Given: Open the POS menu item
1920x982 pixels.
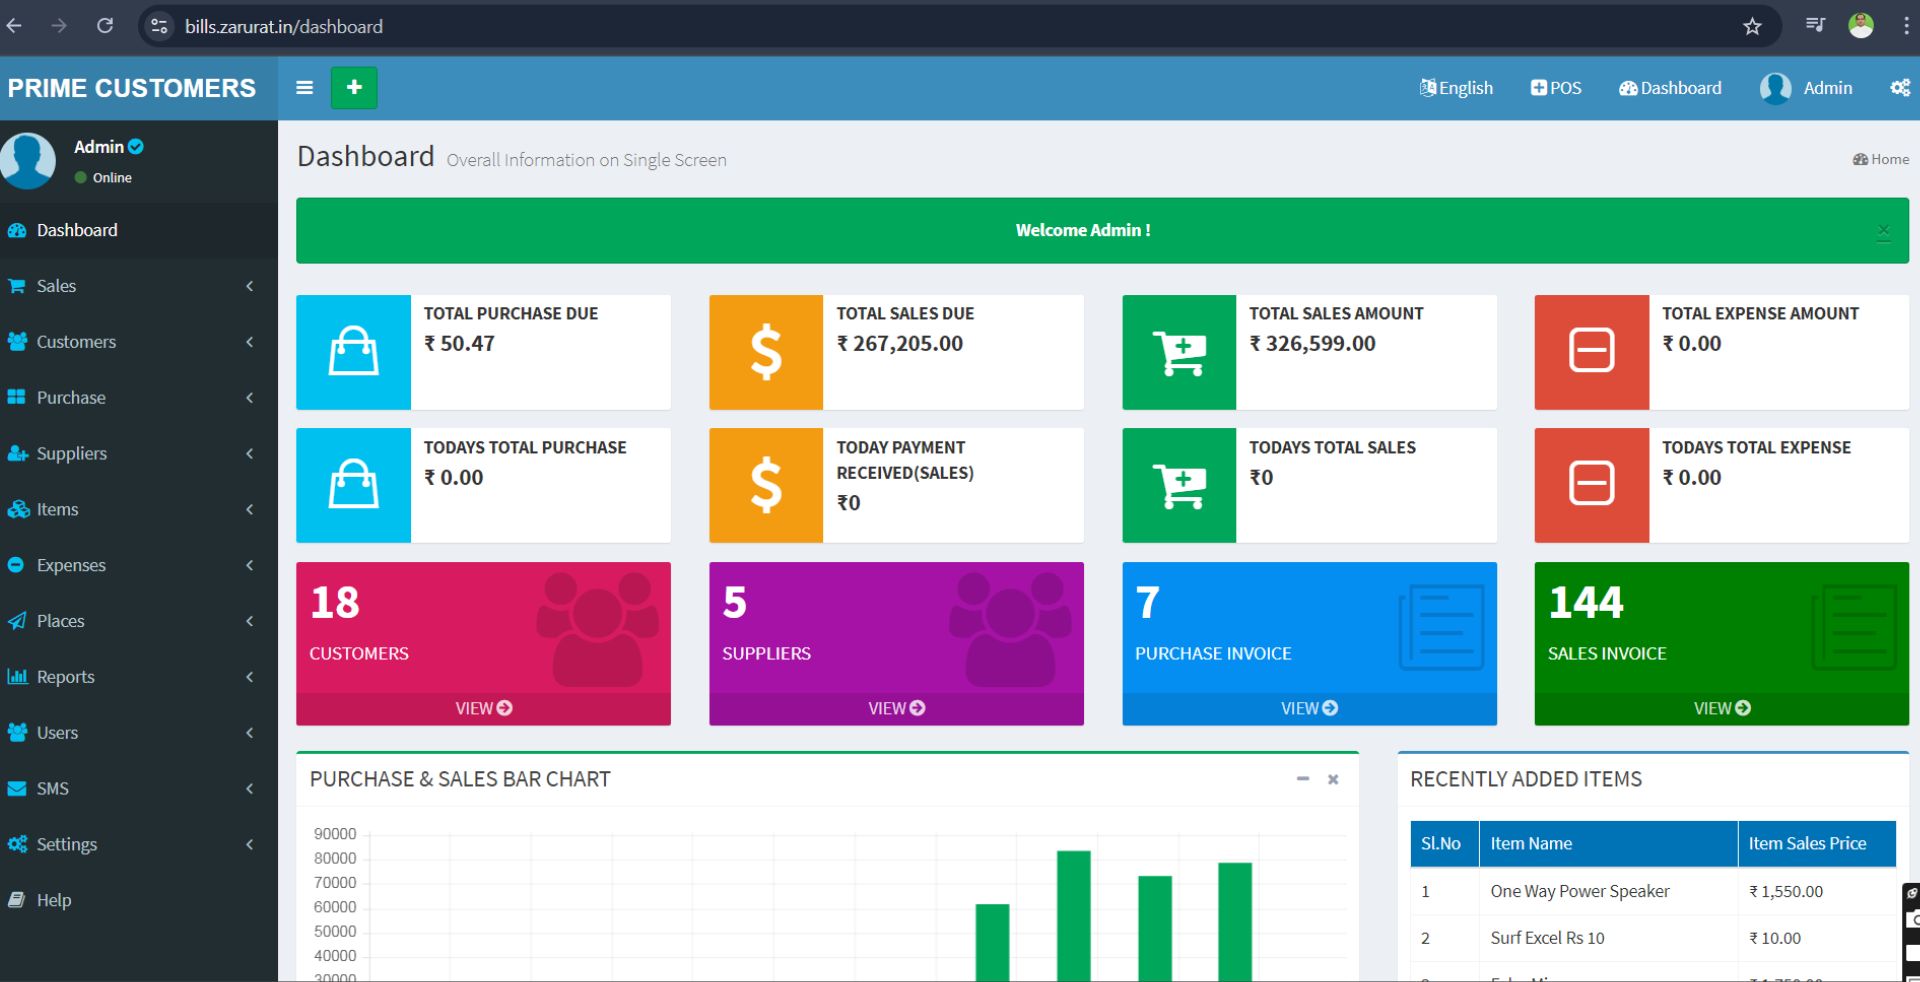Looking at the screenshot, I should pos(1556,88).
